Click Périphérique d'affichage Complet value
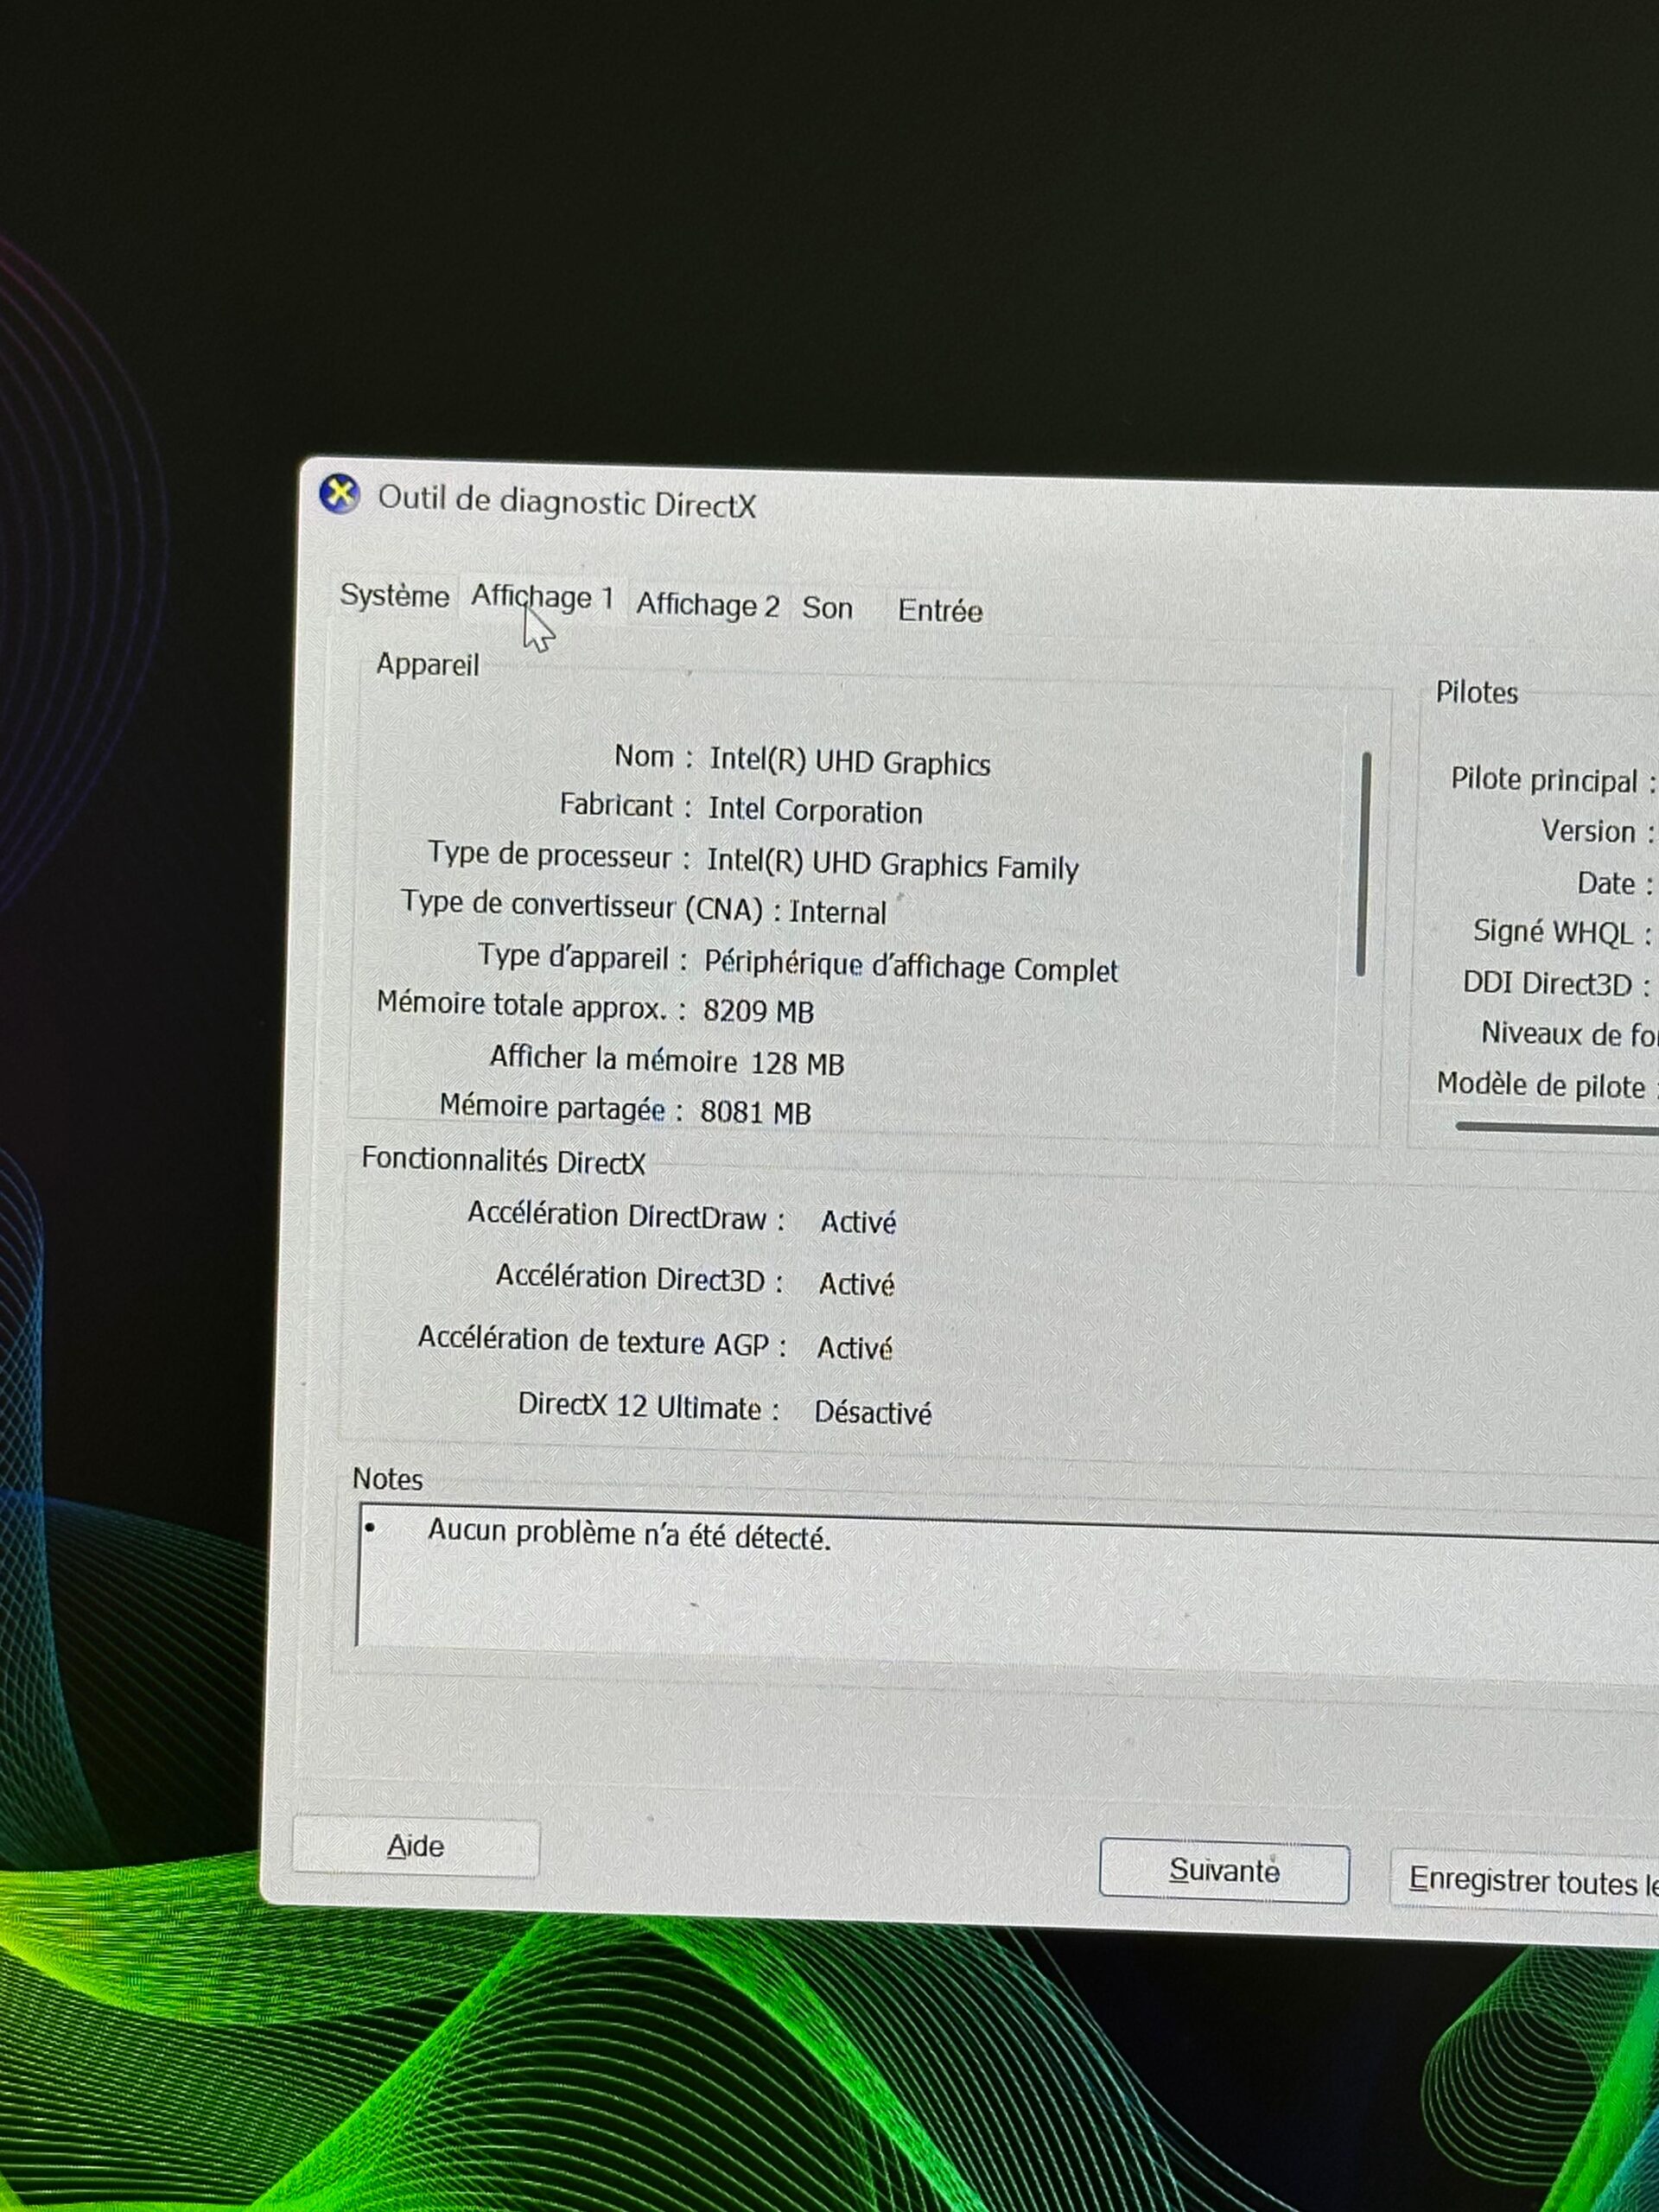The height and width of the screenshot is (2212, 1659). click(911, 968)
